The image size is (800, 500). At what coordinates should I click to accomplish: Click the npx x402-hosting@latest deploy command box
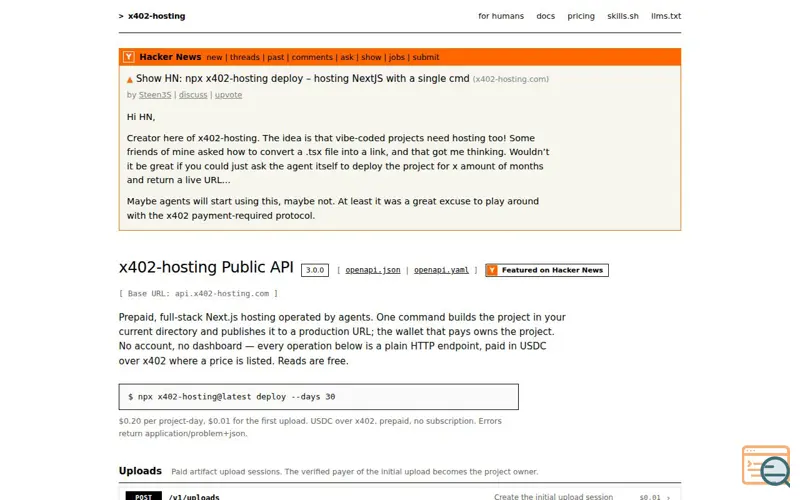(x=318, y=396)
